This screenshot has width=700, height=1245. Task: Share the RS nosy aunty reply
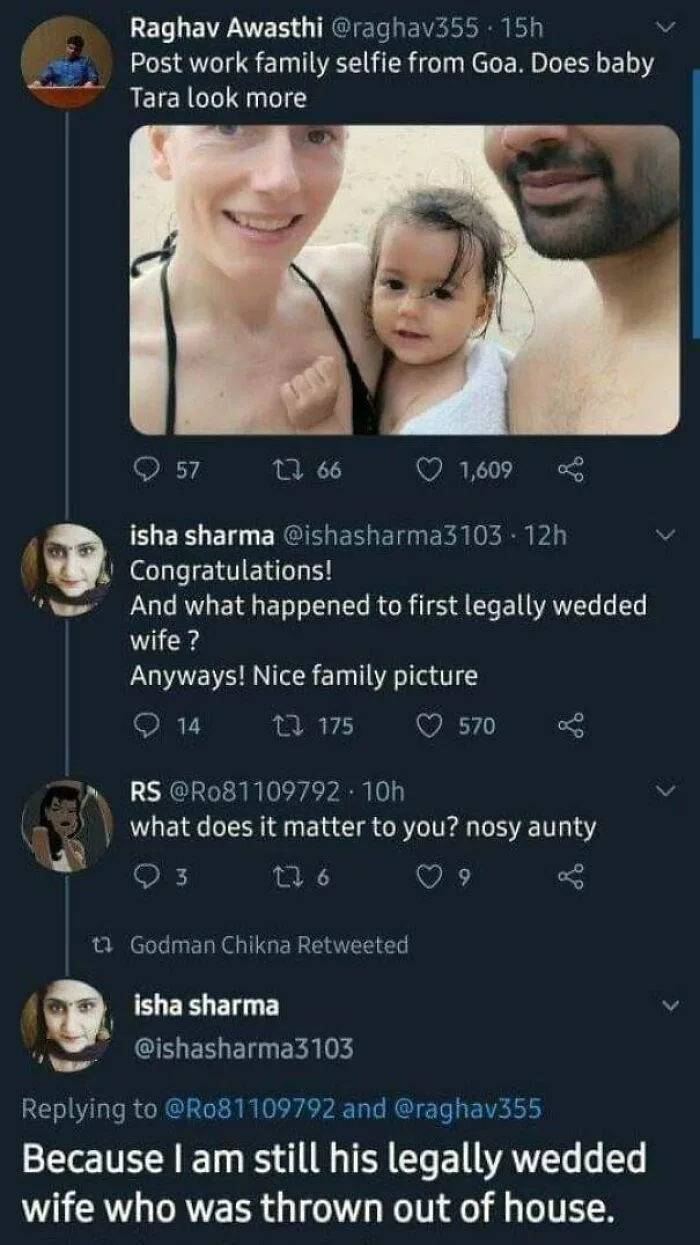[x=572, y=877]
